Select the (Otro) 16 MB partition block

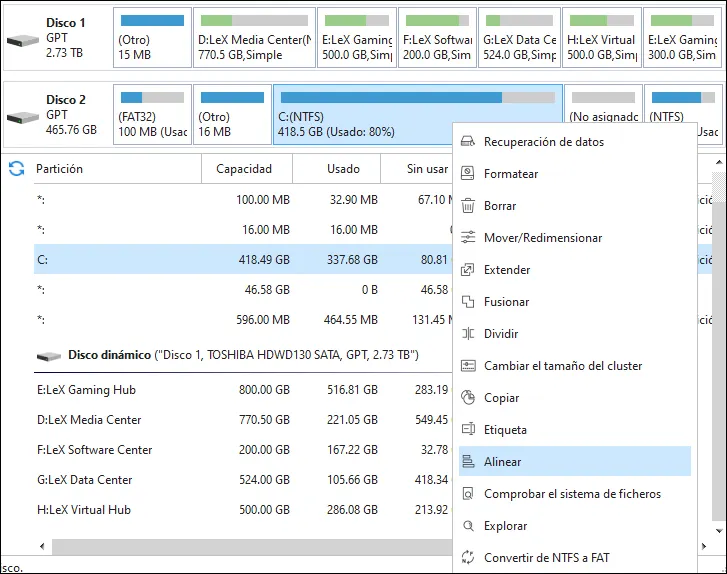click(x=232, y=115)
